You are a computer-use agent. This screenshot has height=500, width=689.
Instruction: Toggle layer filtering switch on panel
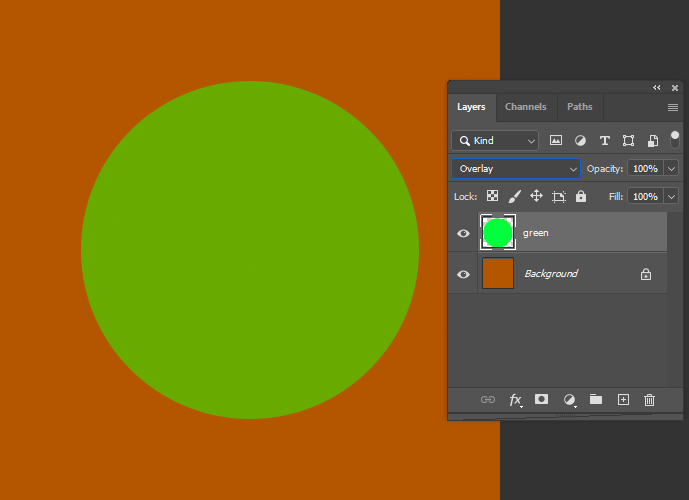coord(674,140)
